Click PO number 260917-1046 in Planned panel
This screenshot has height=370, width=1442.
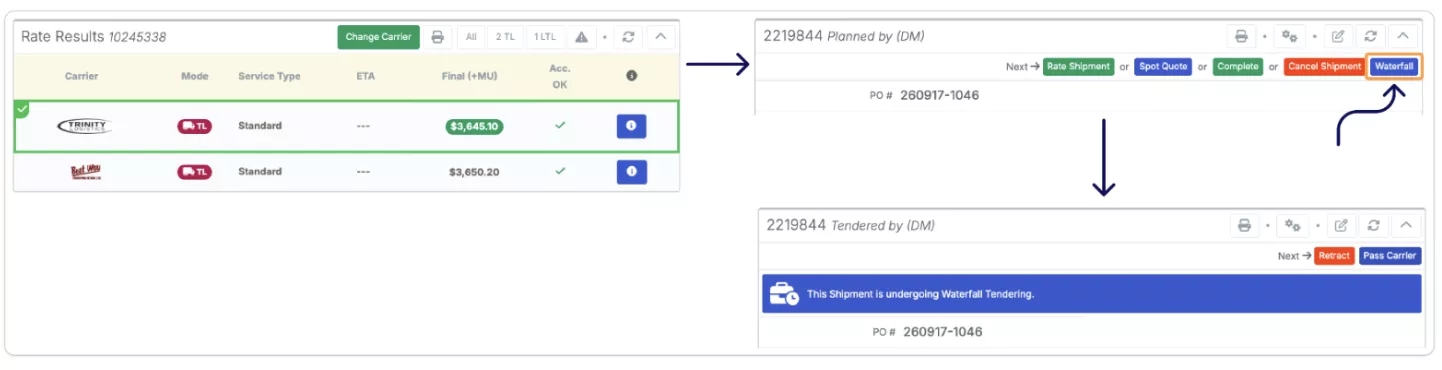pyautogui.click(x=939, y=95)
